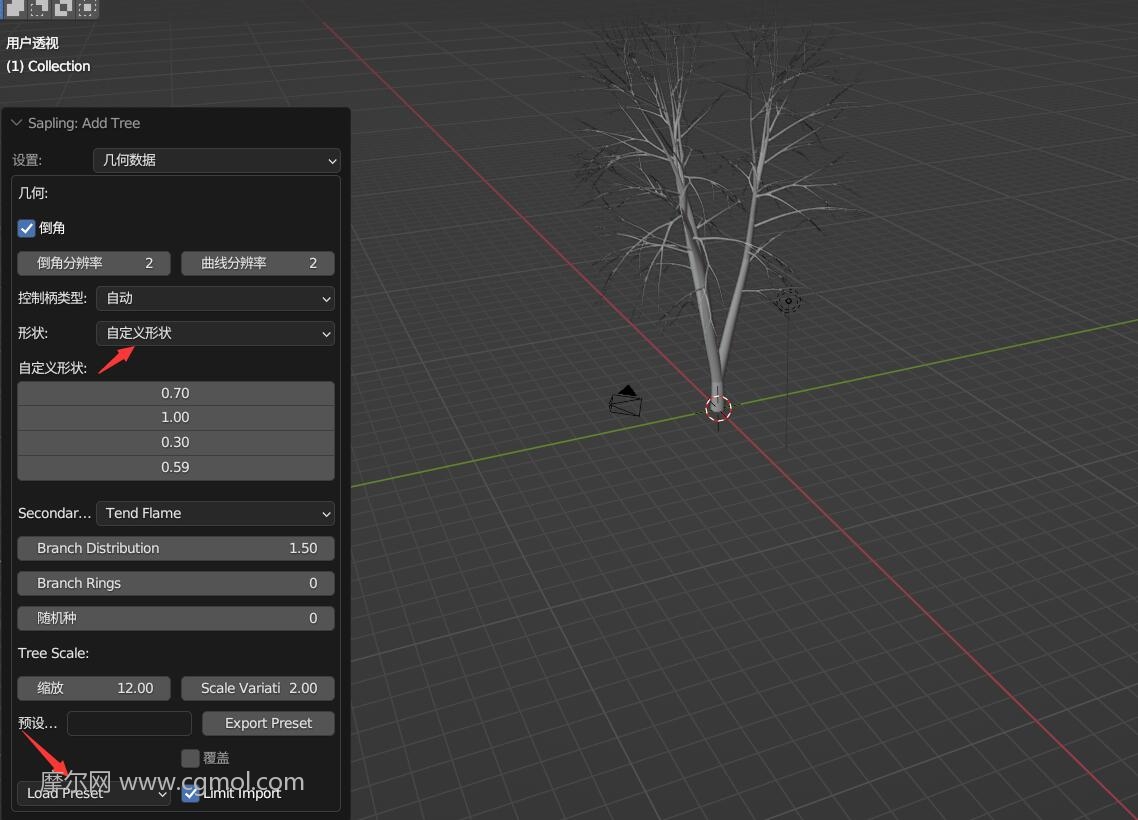1138x820 pixels.
Task: Toggle the Limit Import checkbox
Action: coord(190,793)
